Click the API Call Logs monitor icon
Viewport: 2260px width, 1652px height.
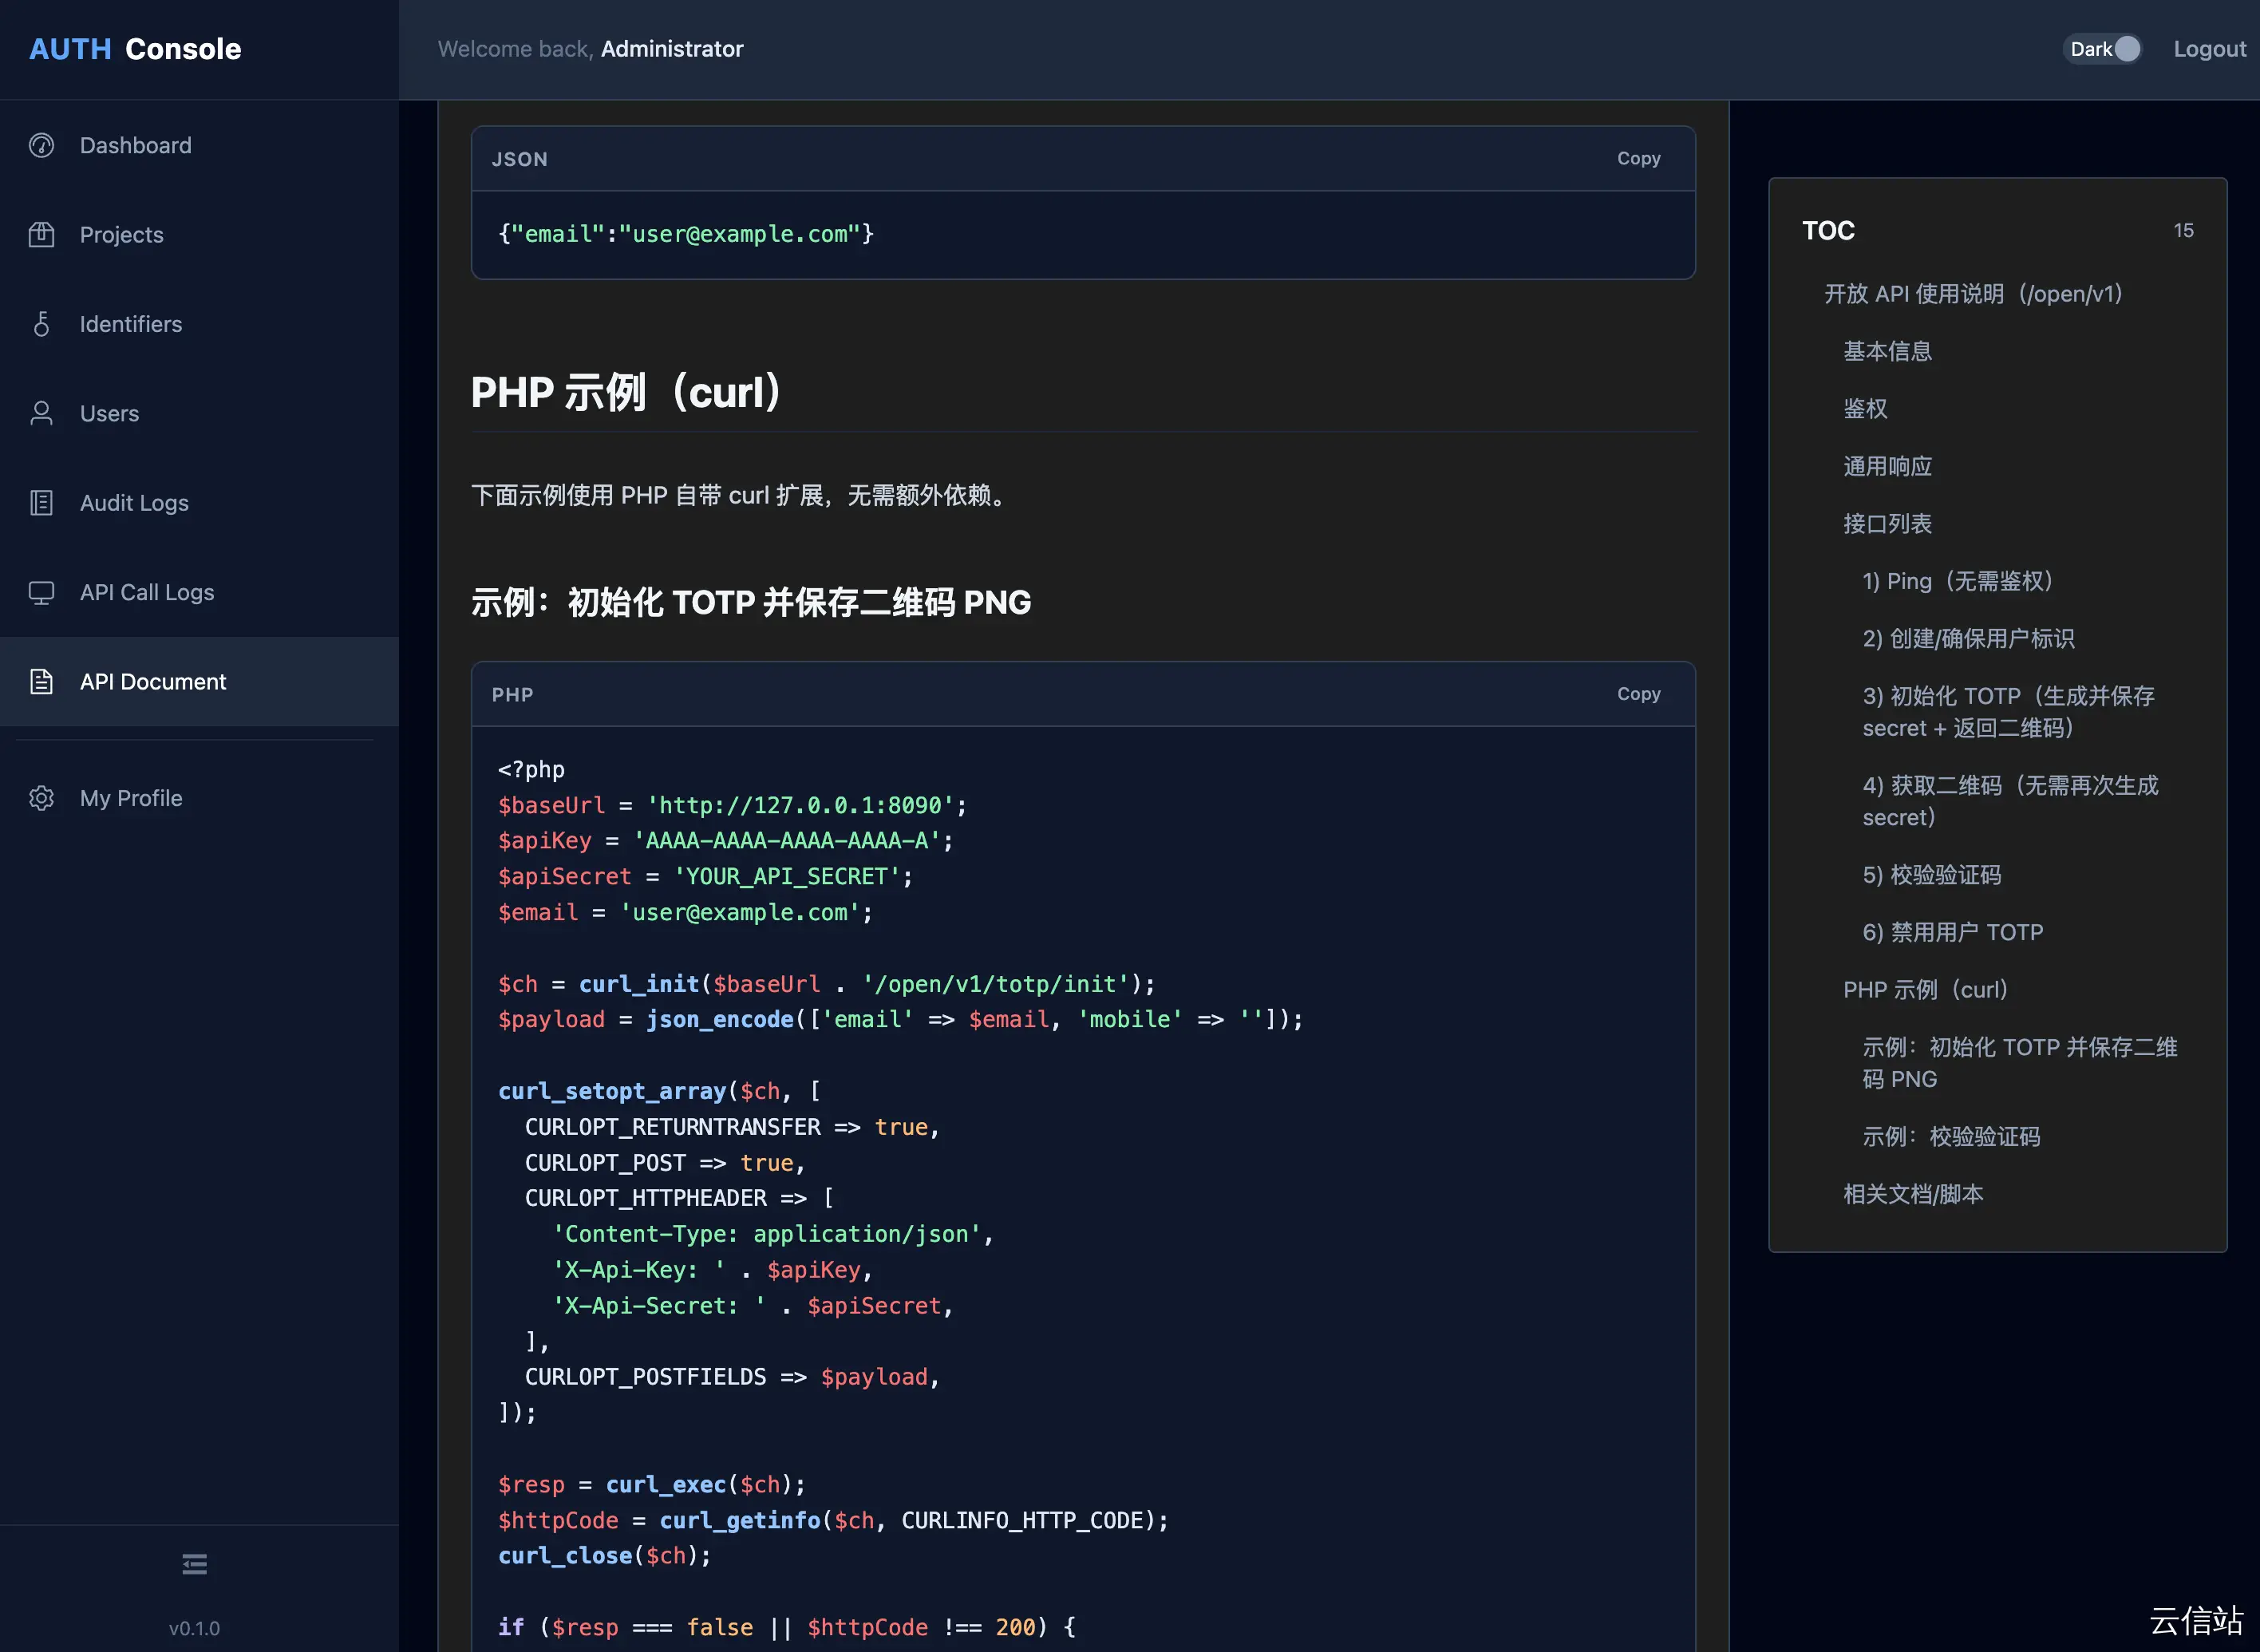coord(41,592)
